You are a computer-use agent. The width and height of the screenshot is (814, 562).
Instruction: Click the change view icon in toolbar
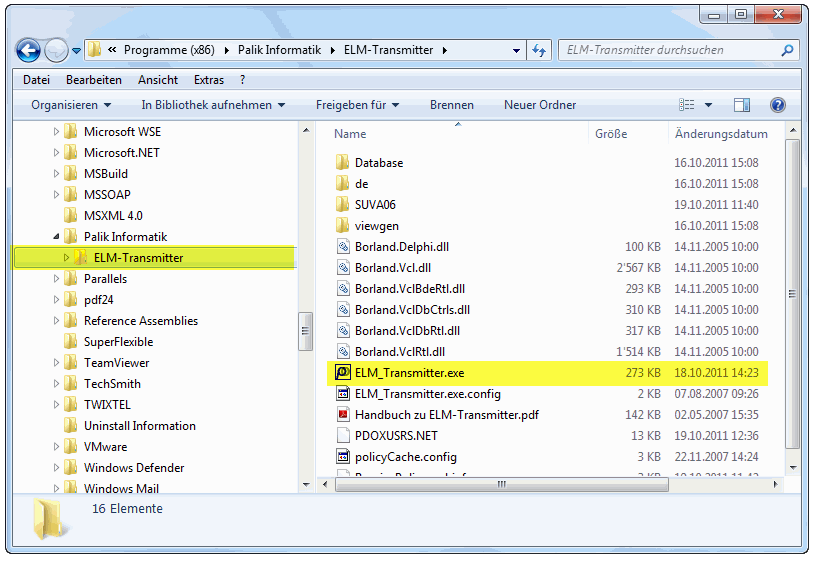click(x=687, y=105)
